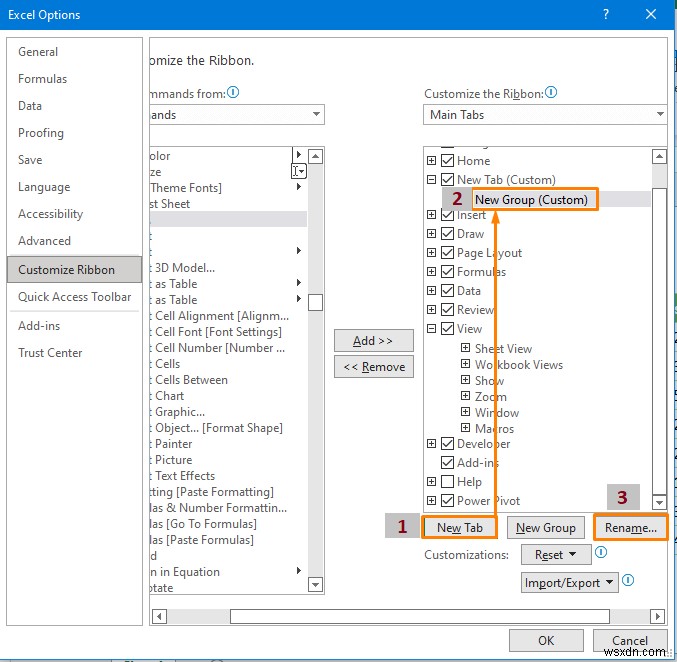This screenshot has height=662, width=677.
Task: Click the horizontal scrollbar right arrow
Action: click(x=657, y=616)
